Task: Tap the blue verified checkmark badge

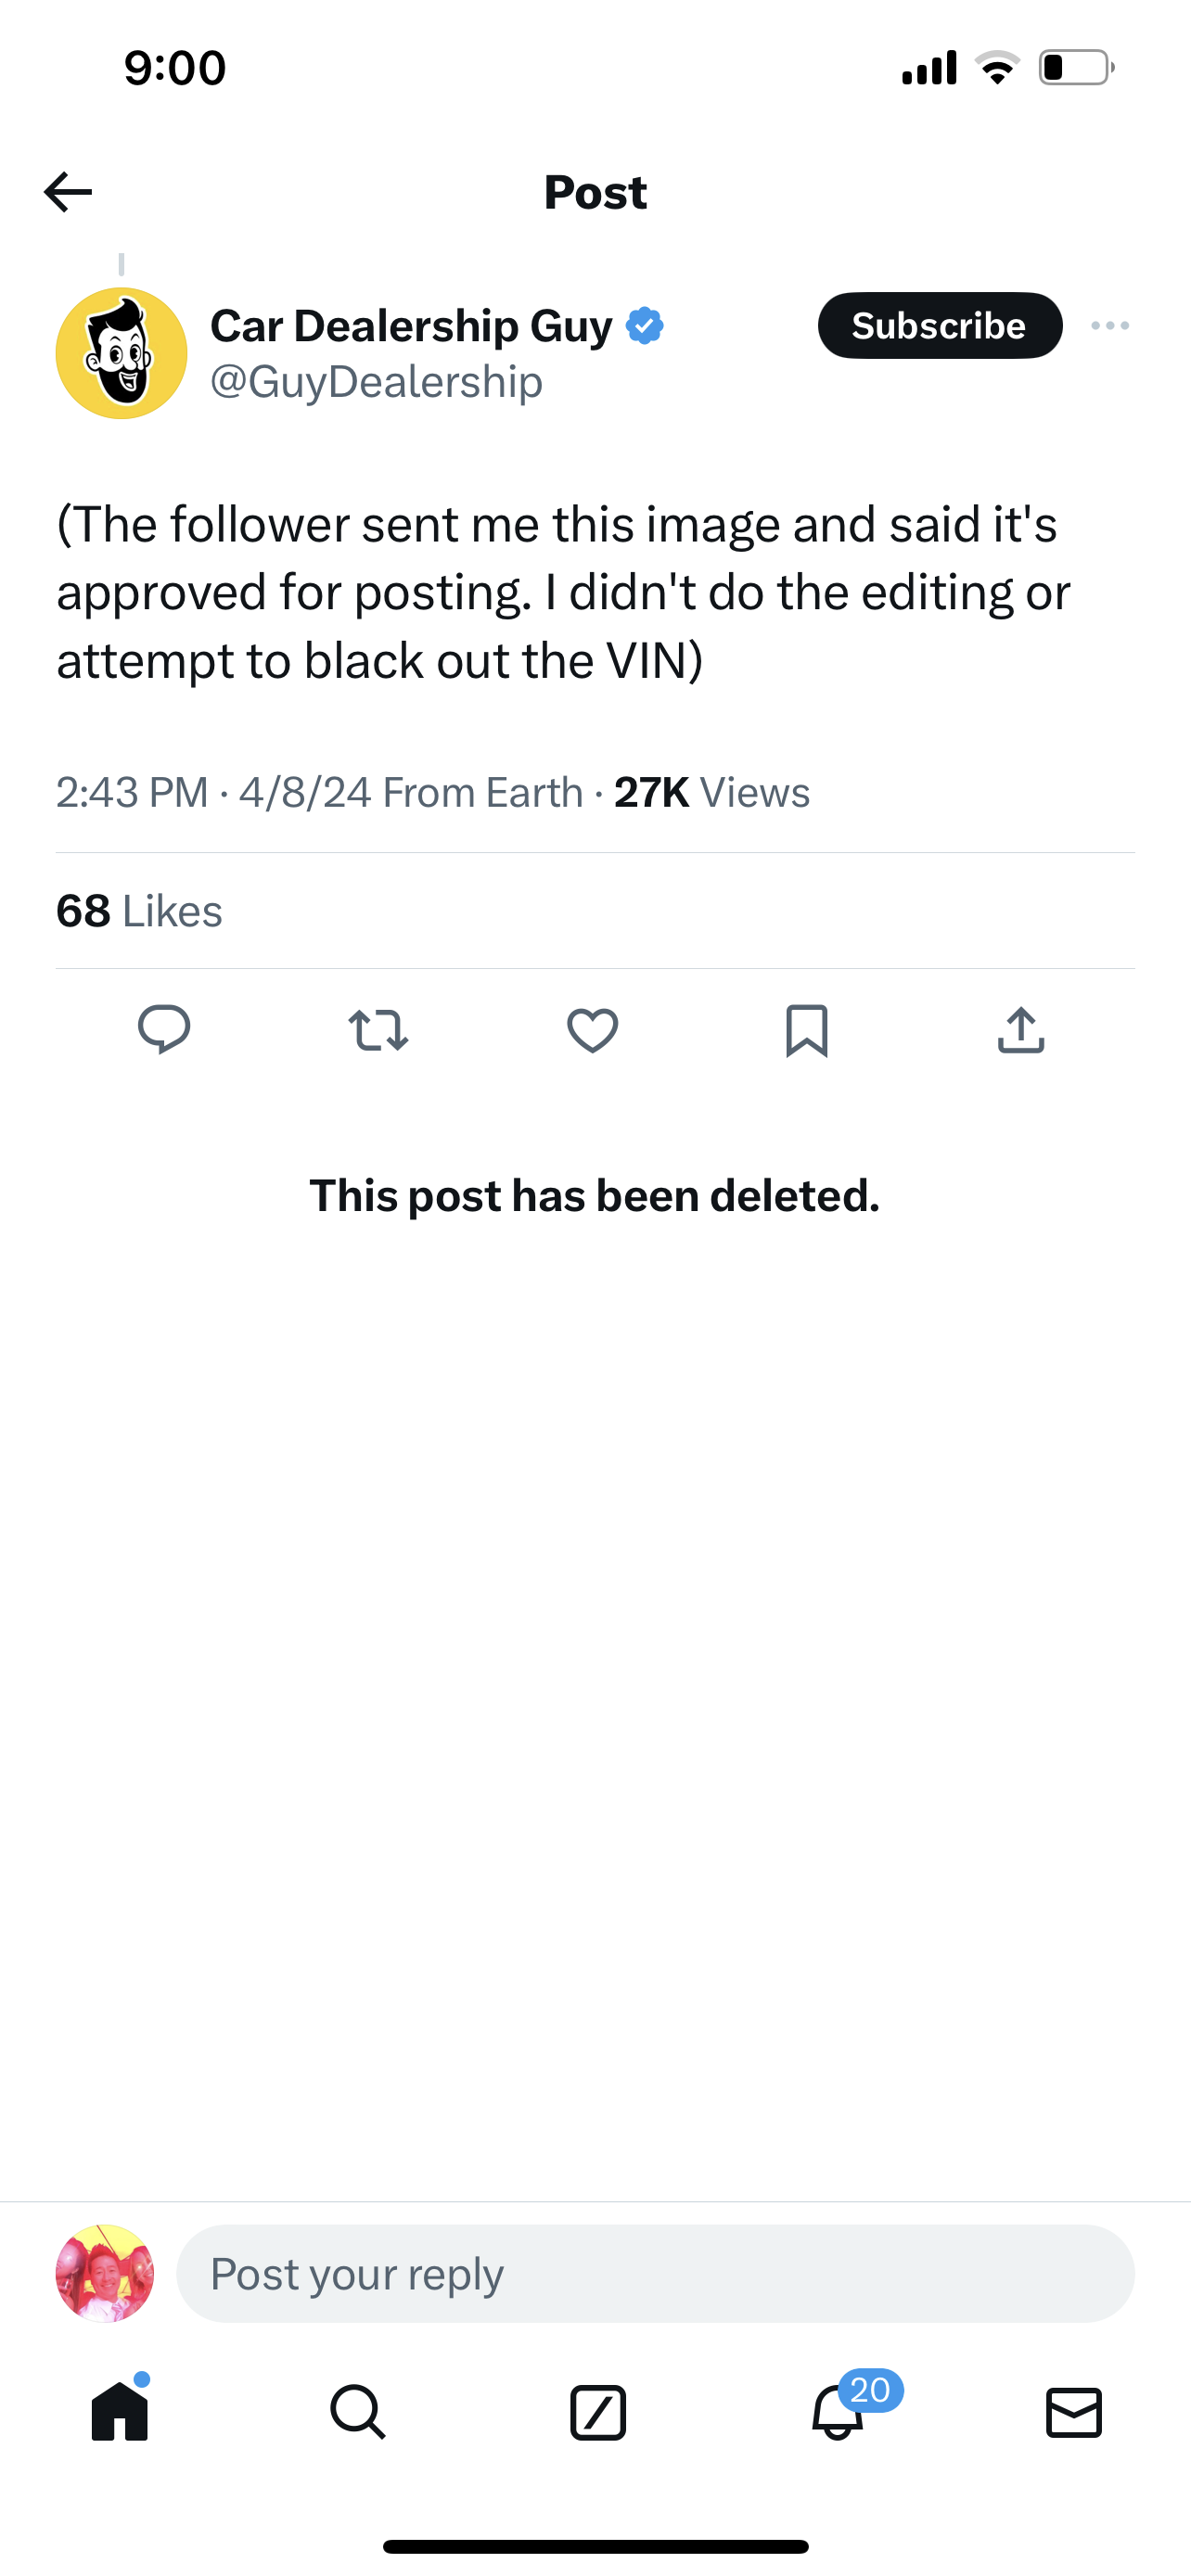Action: [x=645, y=326]
